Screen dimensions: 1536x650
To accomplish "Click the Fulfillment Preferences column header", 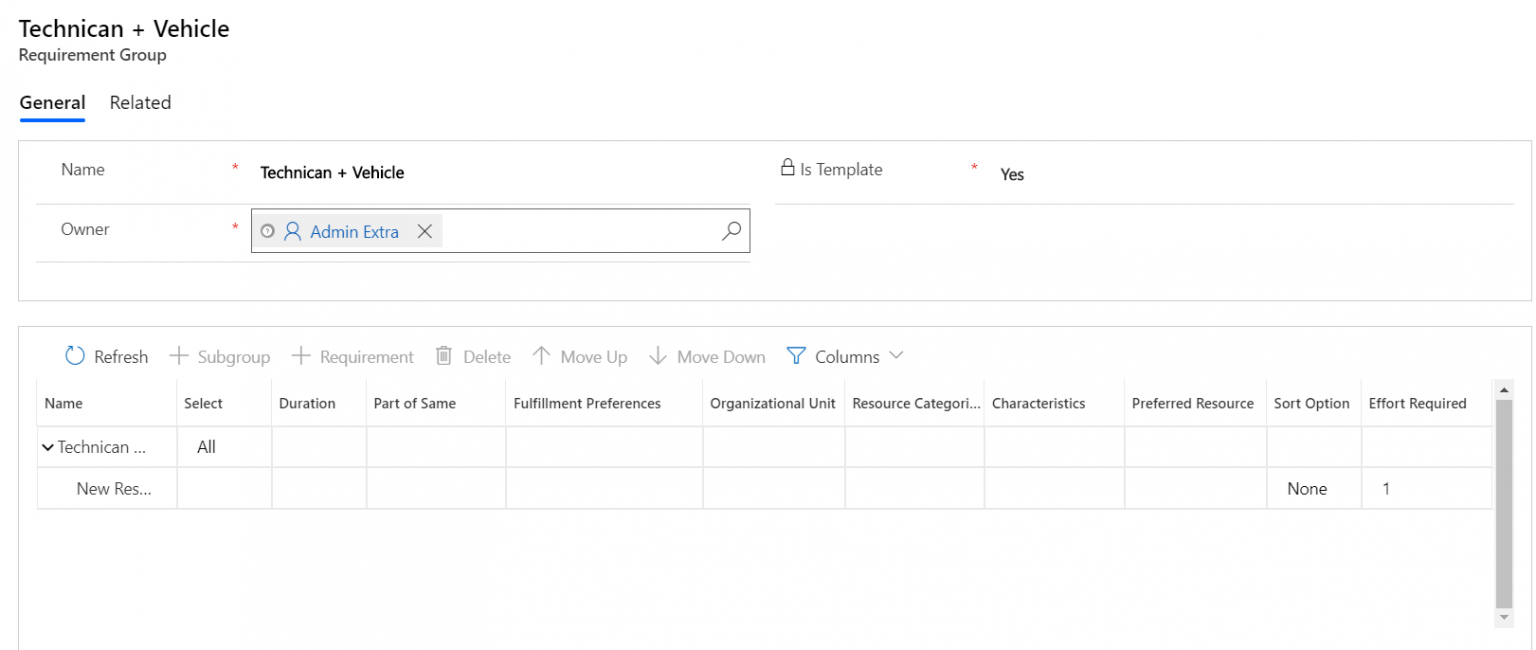I will point(604,403).
